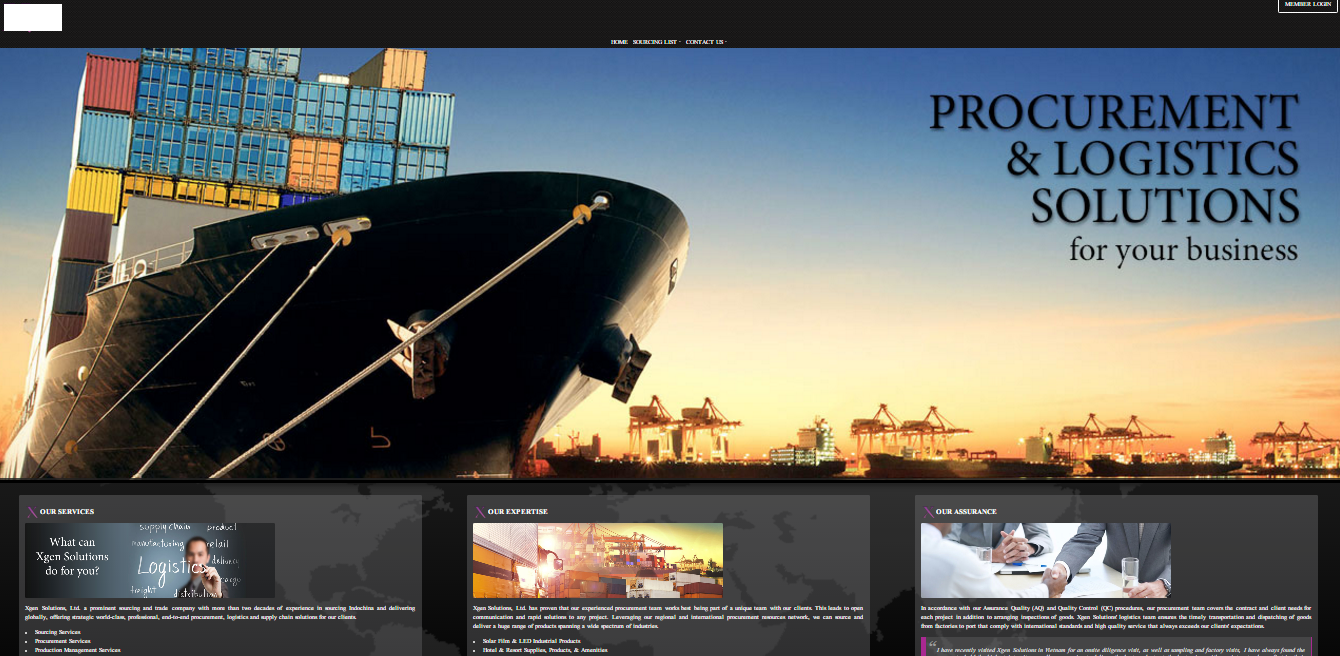
Task: Click the Procurement & Logistics Solutions hero heading
Action: pos(1113,160)
